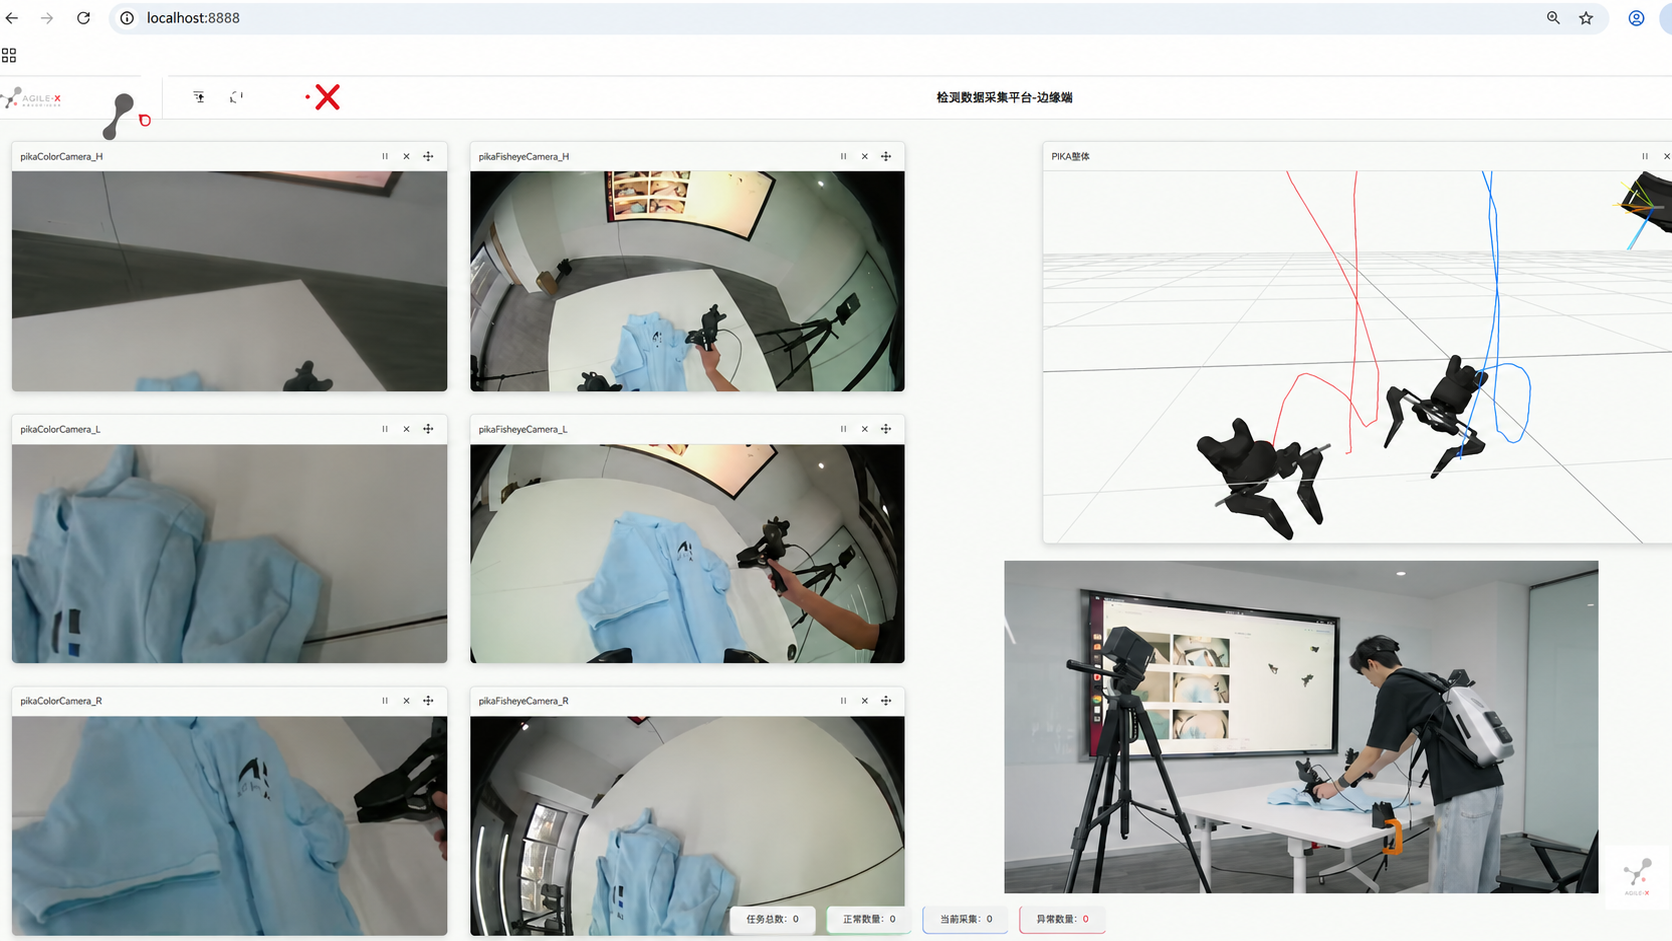Click the AgileX logo at top left

[32, 98]
